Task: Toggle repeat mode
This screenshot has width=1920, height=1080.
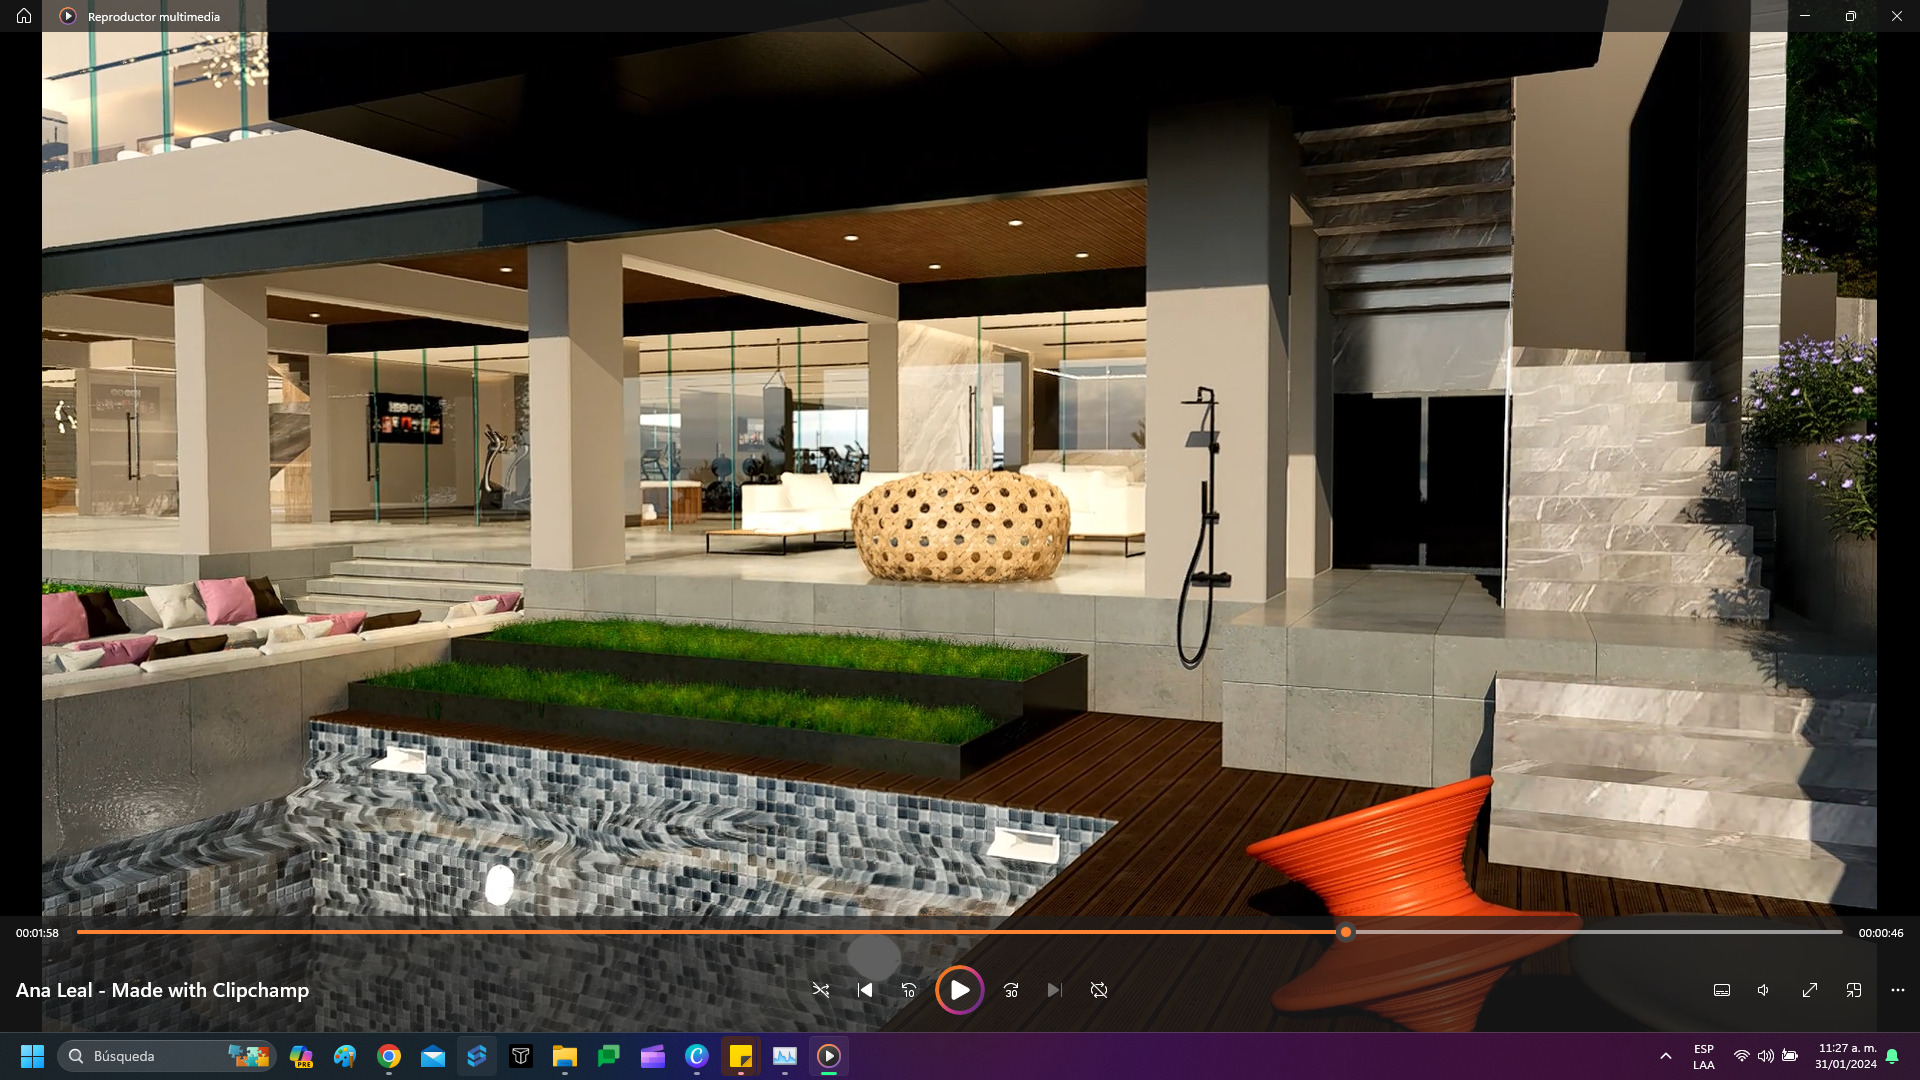Action: [1099, 990]
